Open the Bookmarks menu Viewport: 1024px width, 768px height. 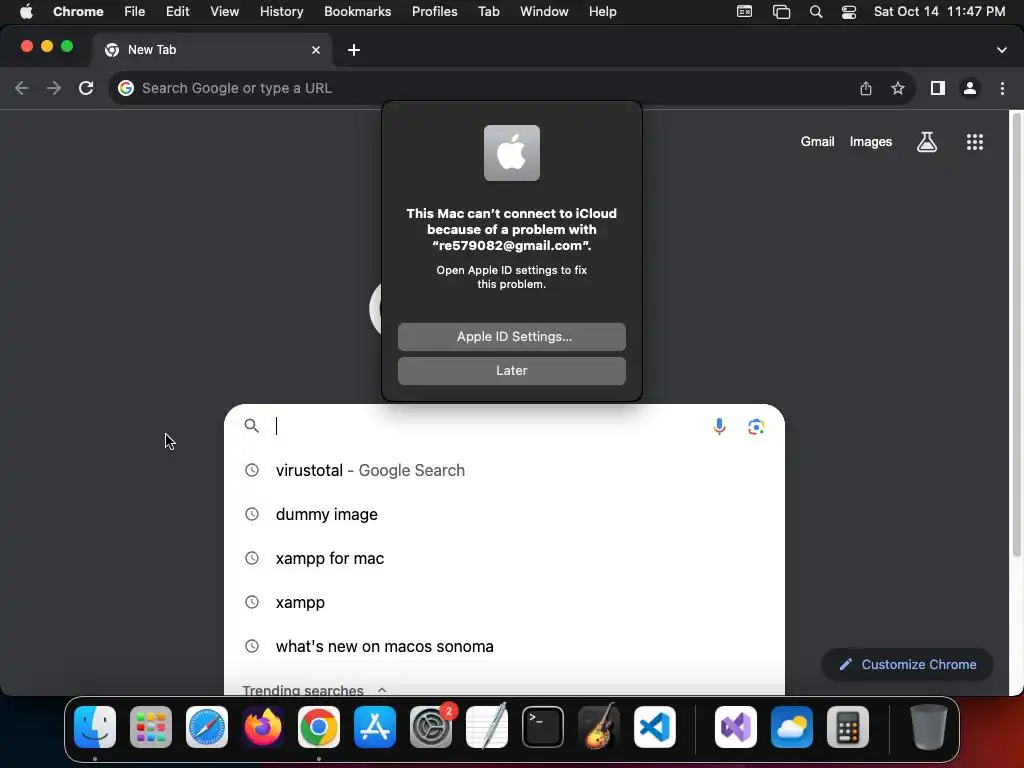357,12
